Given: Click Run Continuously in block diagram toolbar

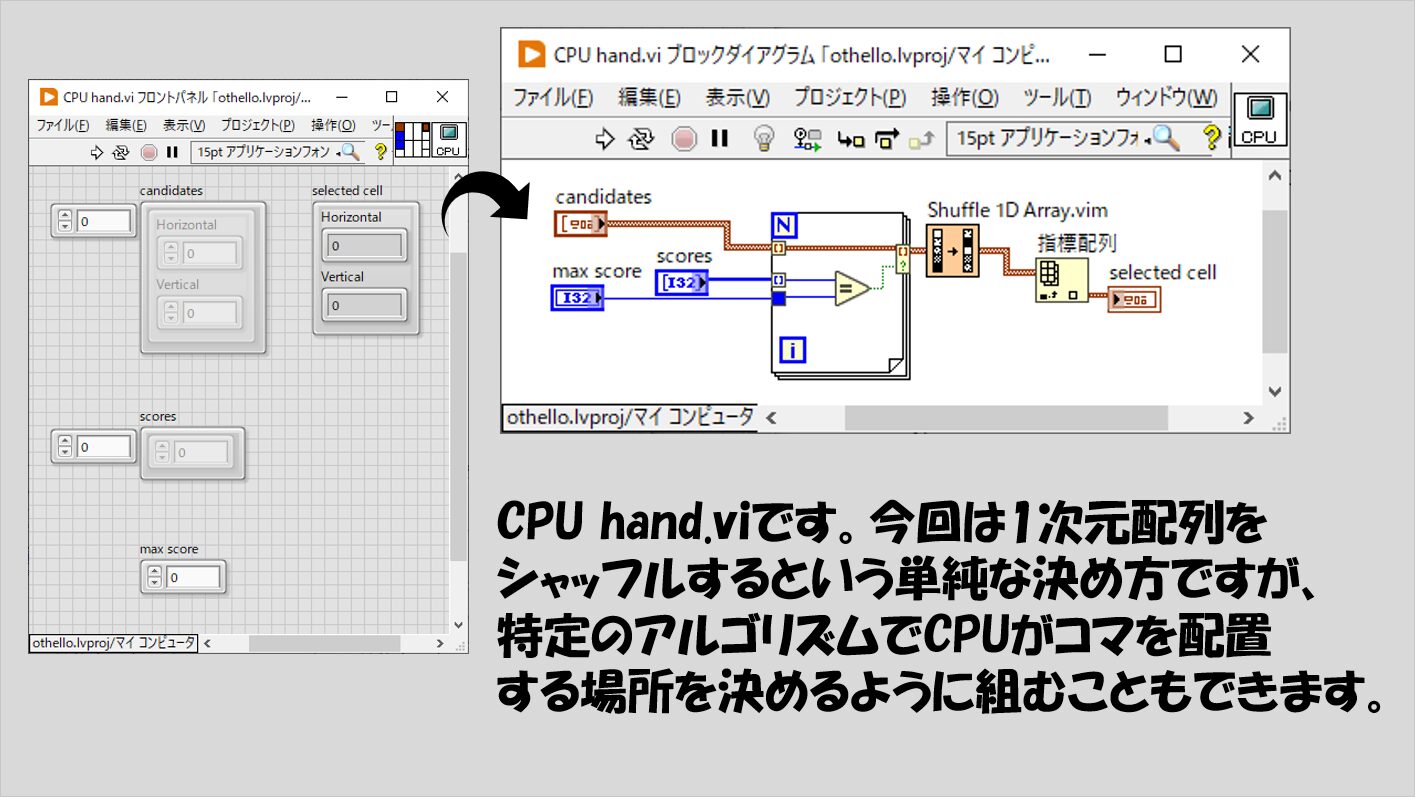Looking at the screenshot, I should [641, 139].
